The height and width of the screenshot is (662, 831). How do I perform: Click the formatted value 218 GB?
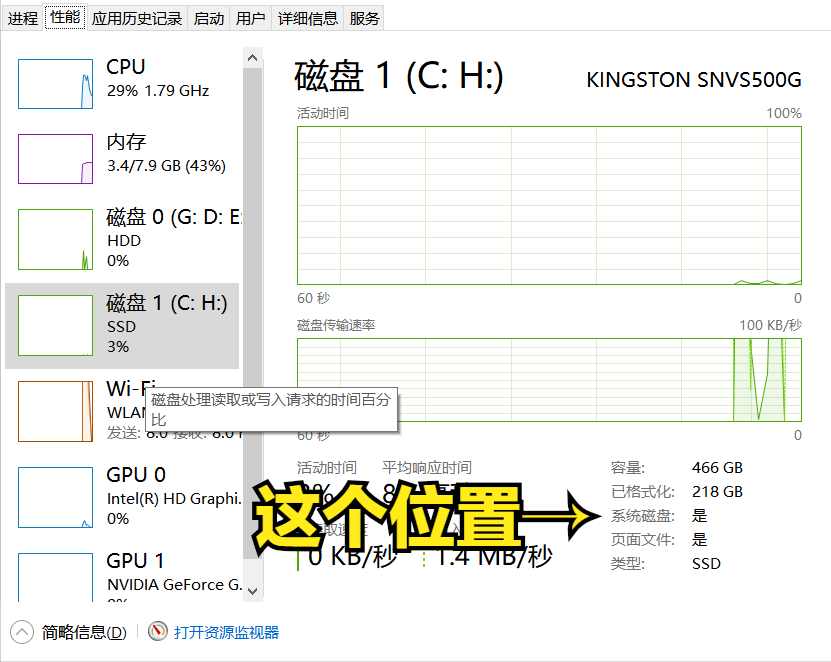(x=717, y=492)
